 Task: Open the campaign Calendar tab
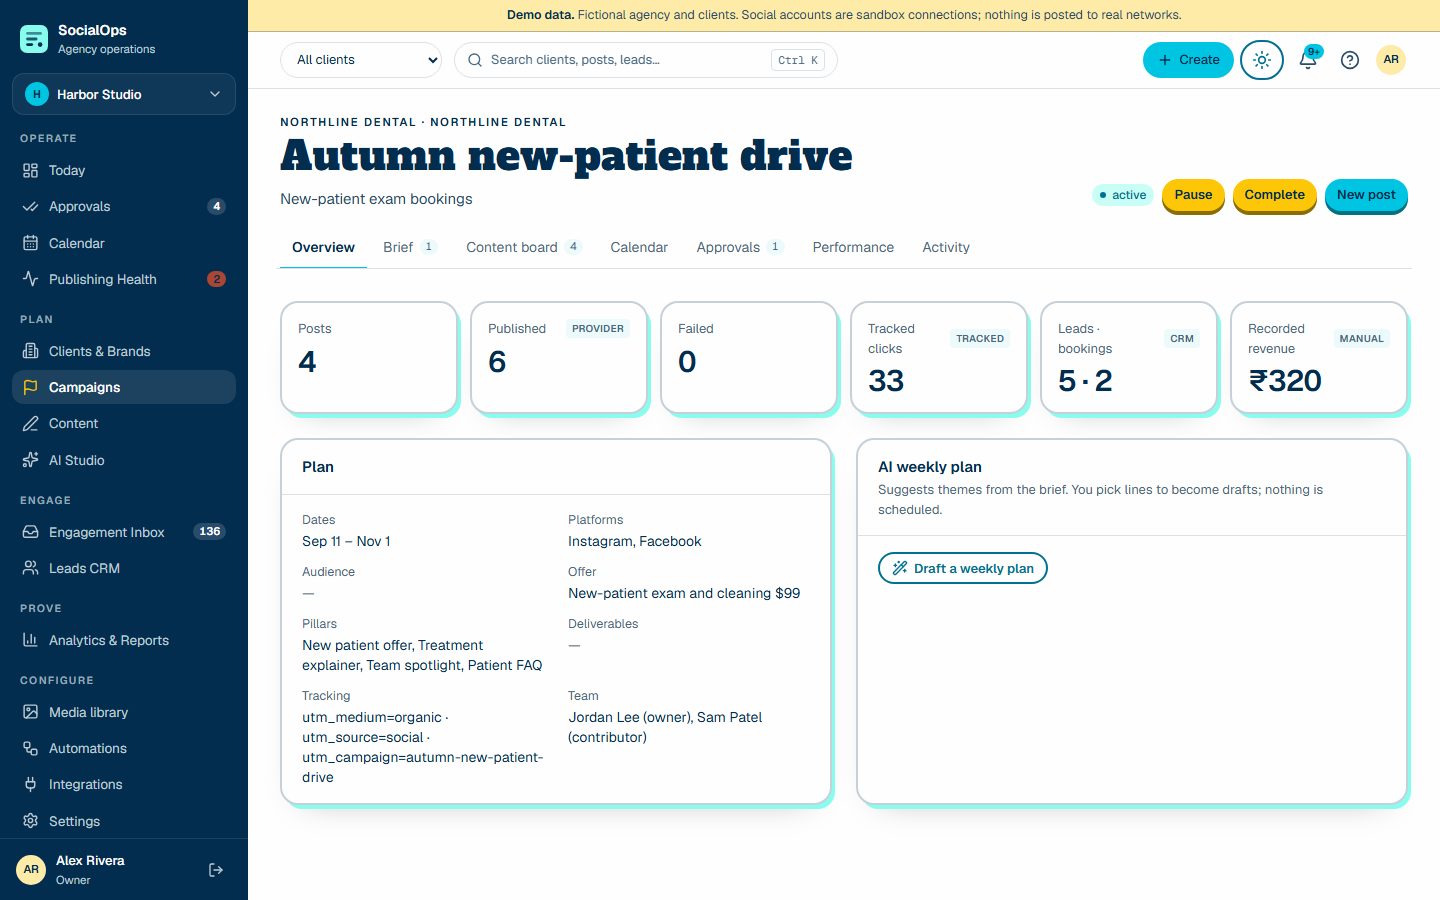click(x=639, y=247)
